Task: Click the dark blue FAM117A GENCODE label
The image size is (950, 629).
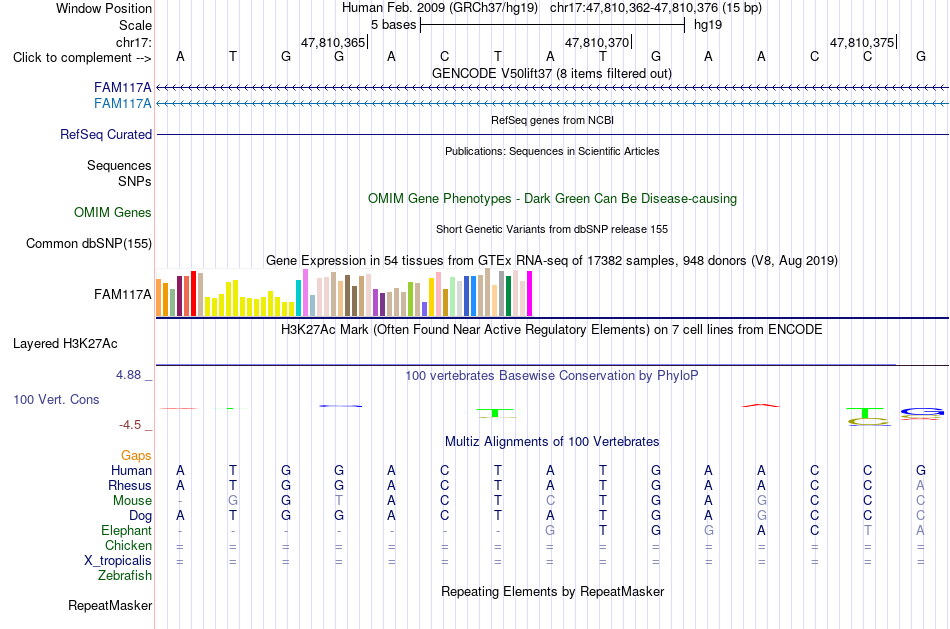Action: click(x=122, y=87)
